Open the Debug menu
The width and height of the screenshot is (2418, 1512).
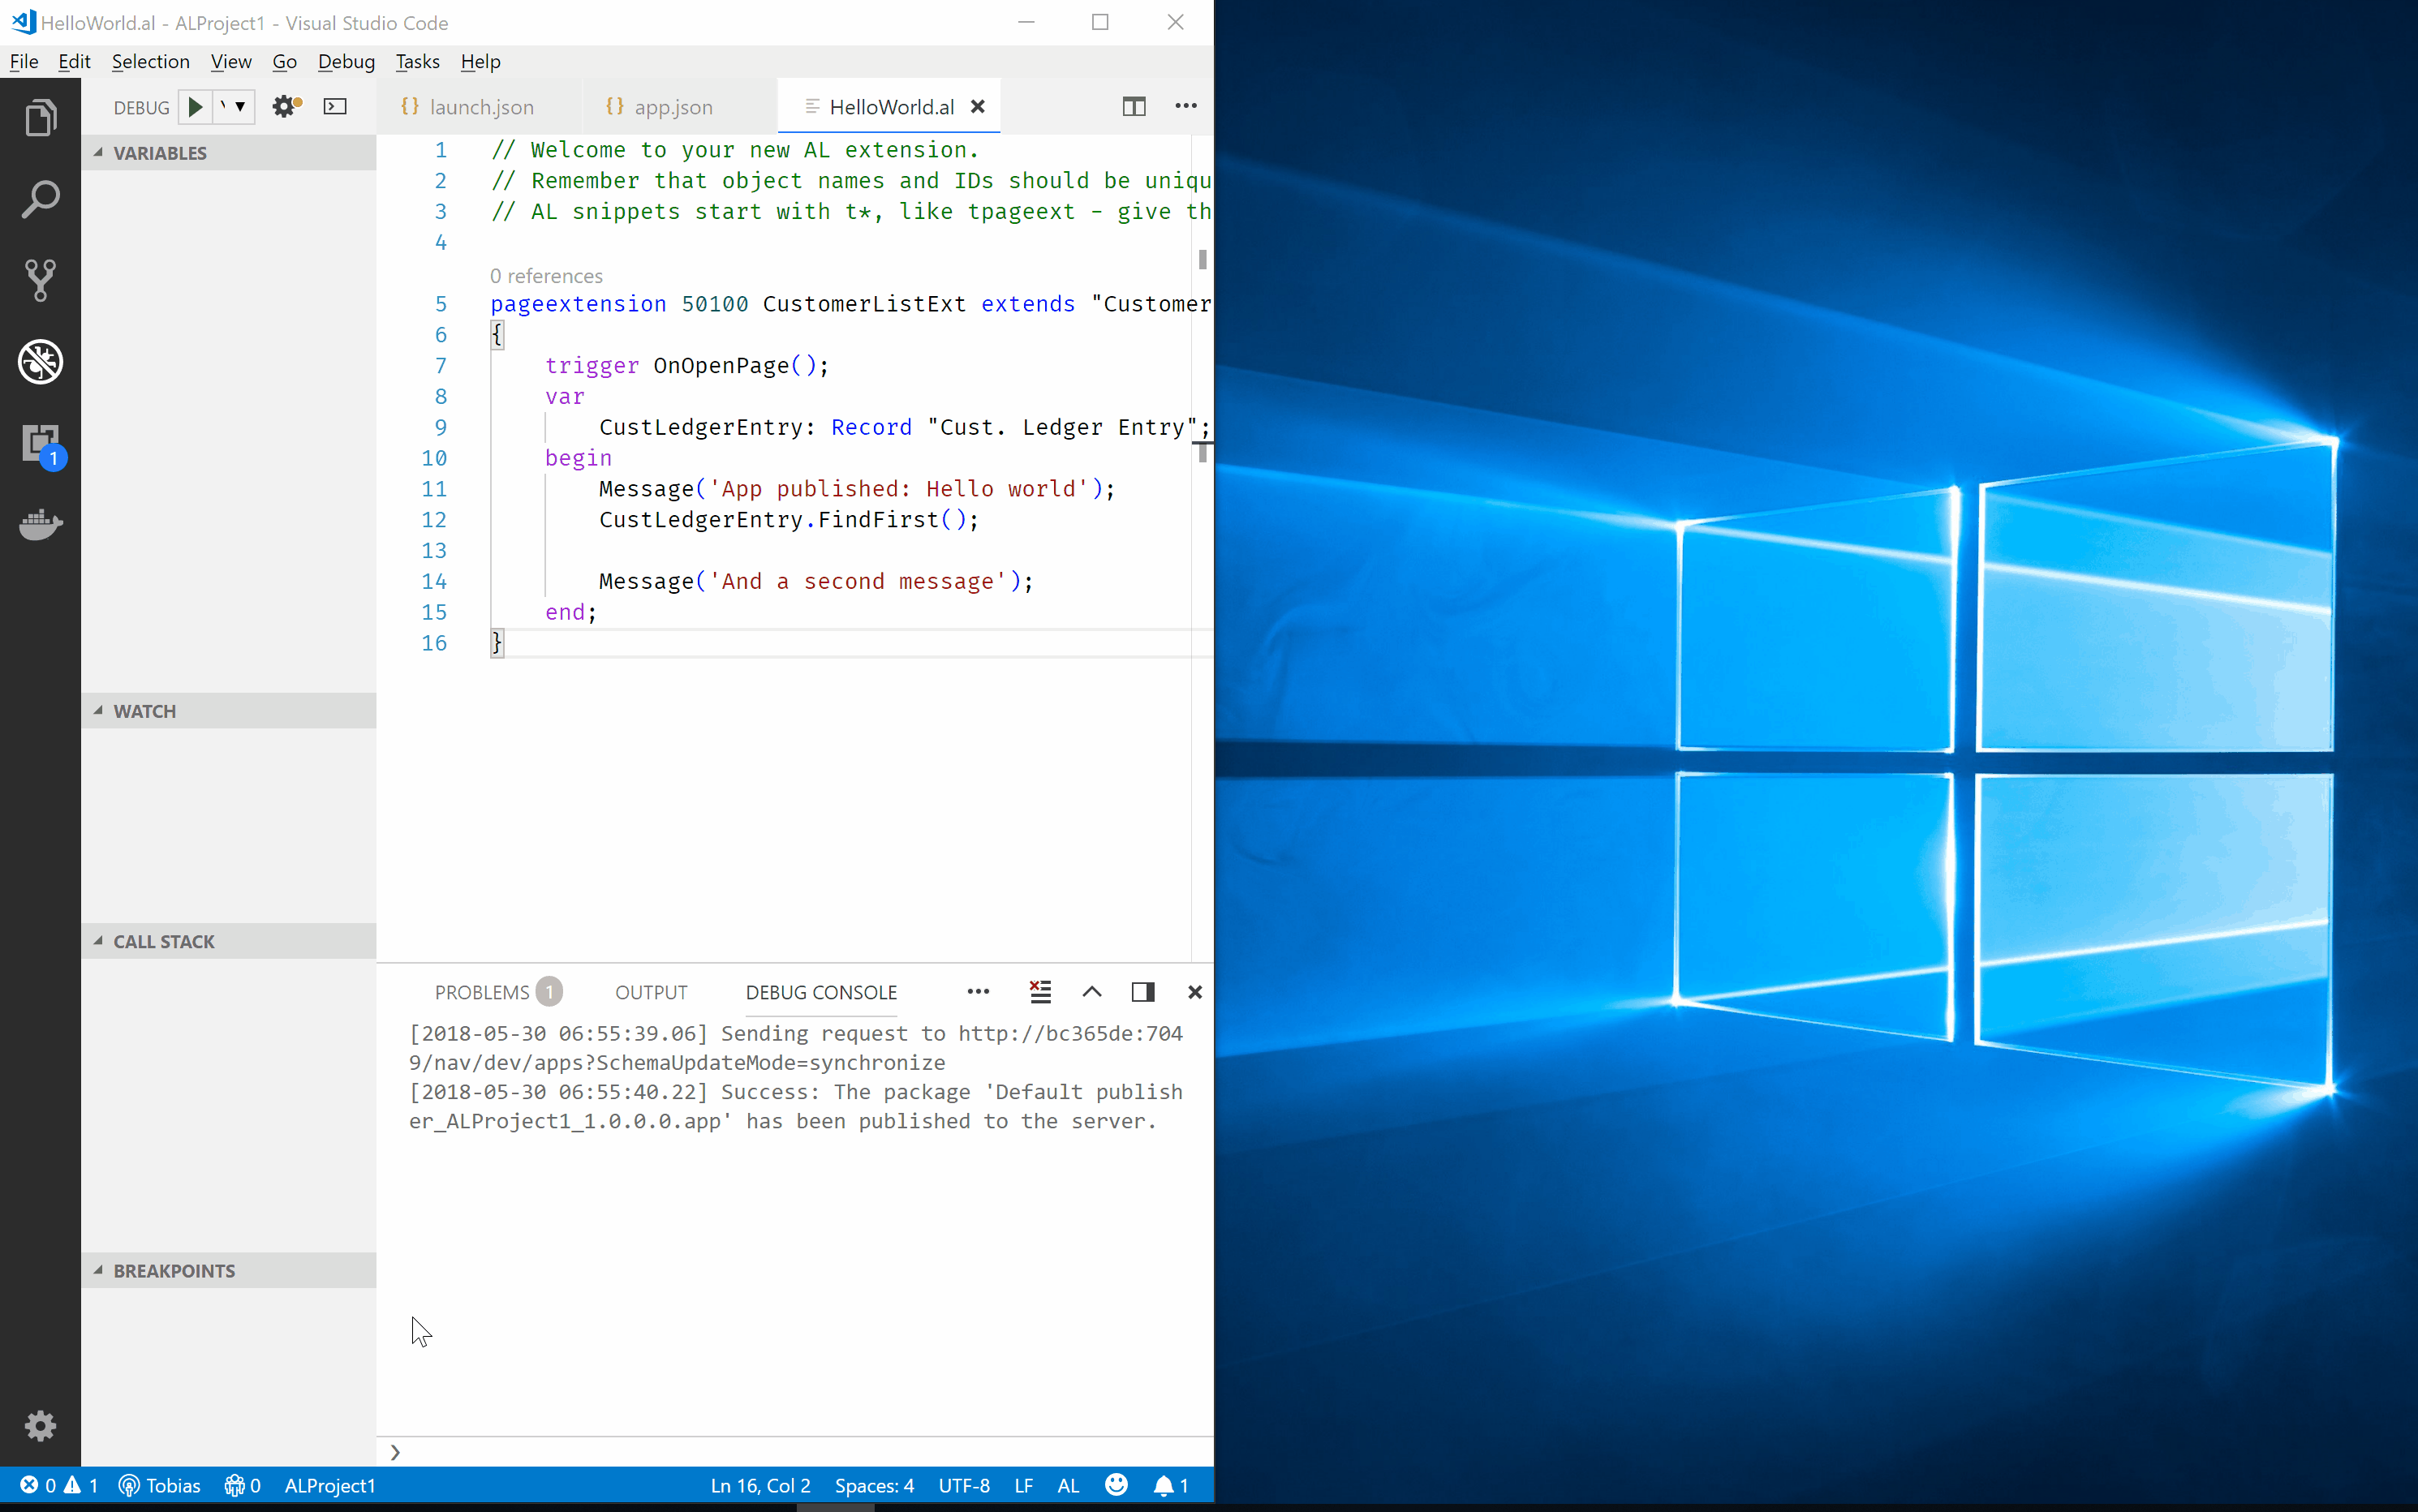[346, 61]
